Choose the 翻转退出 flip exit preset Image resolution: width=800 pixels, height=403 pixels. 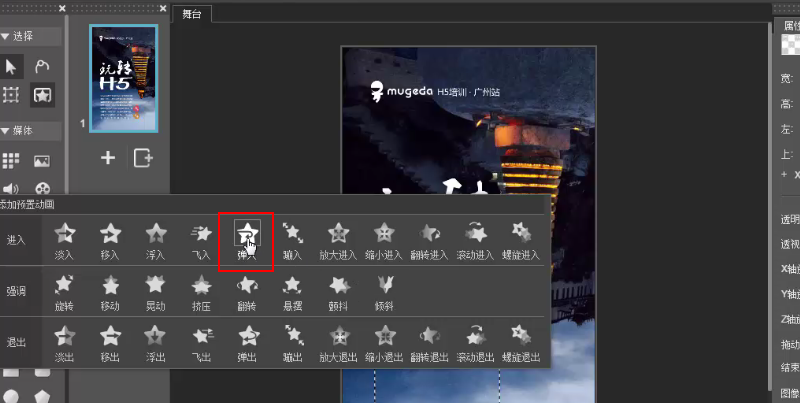[430, 343]
